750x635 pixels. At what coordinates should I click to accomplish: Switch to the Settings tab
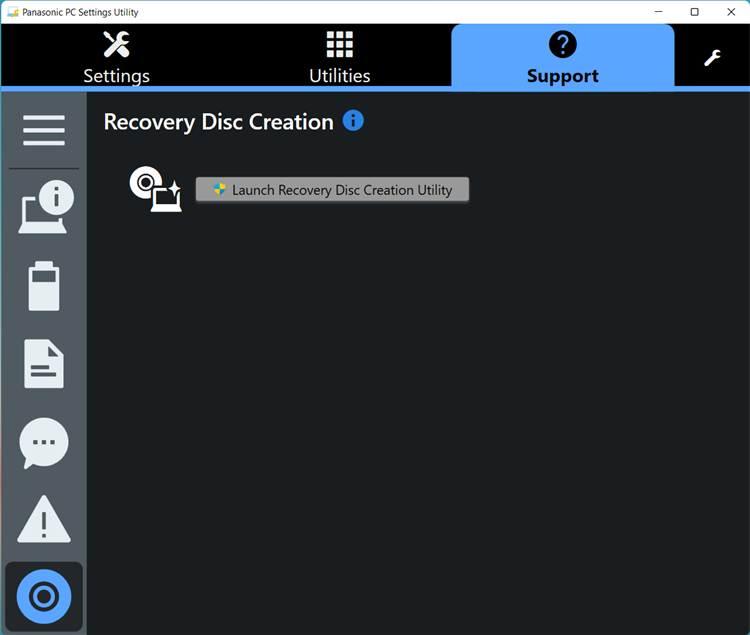tap(116, 56)
